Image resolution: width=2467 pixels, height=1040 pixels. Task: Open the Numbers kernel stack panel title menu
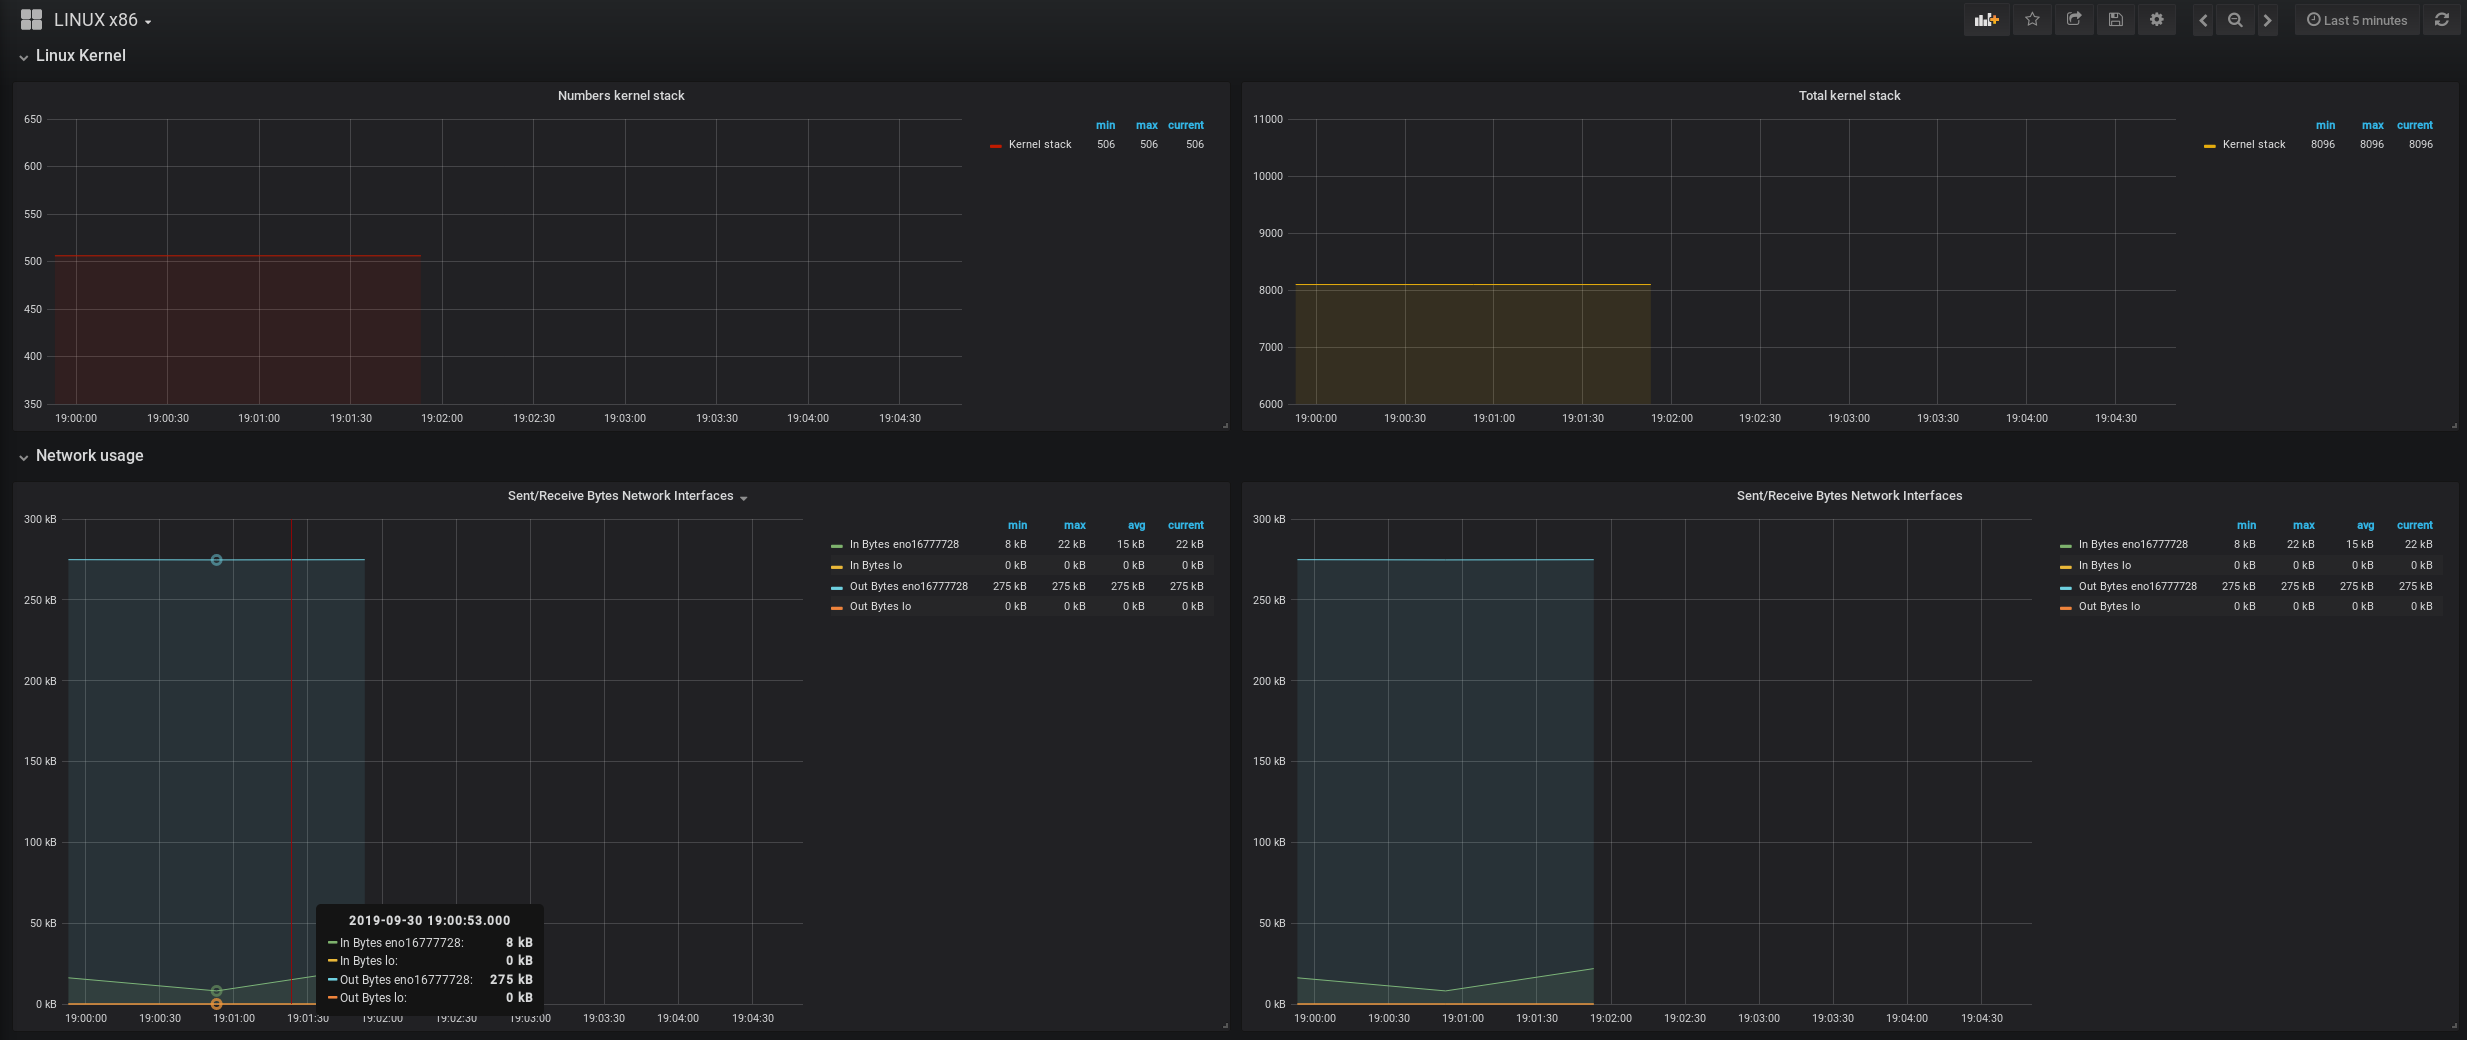(x=621, y=96)
